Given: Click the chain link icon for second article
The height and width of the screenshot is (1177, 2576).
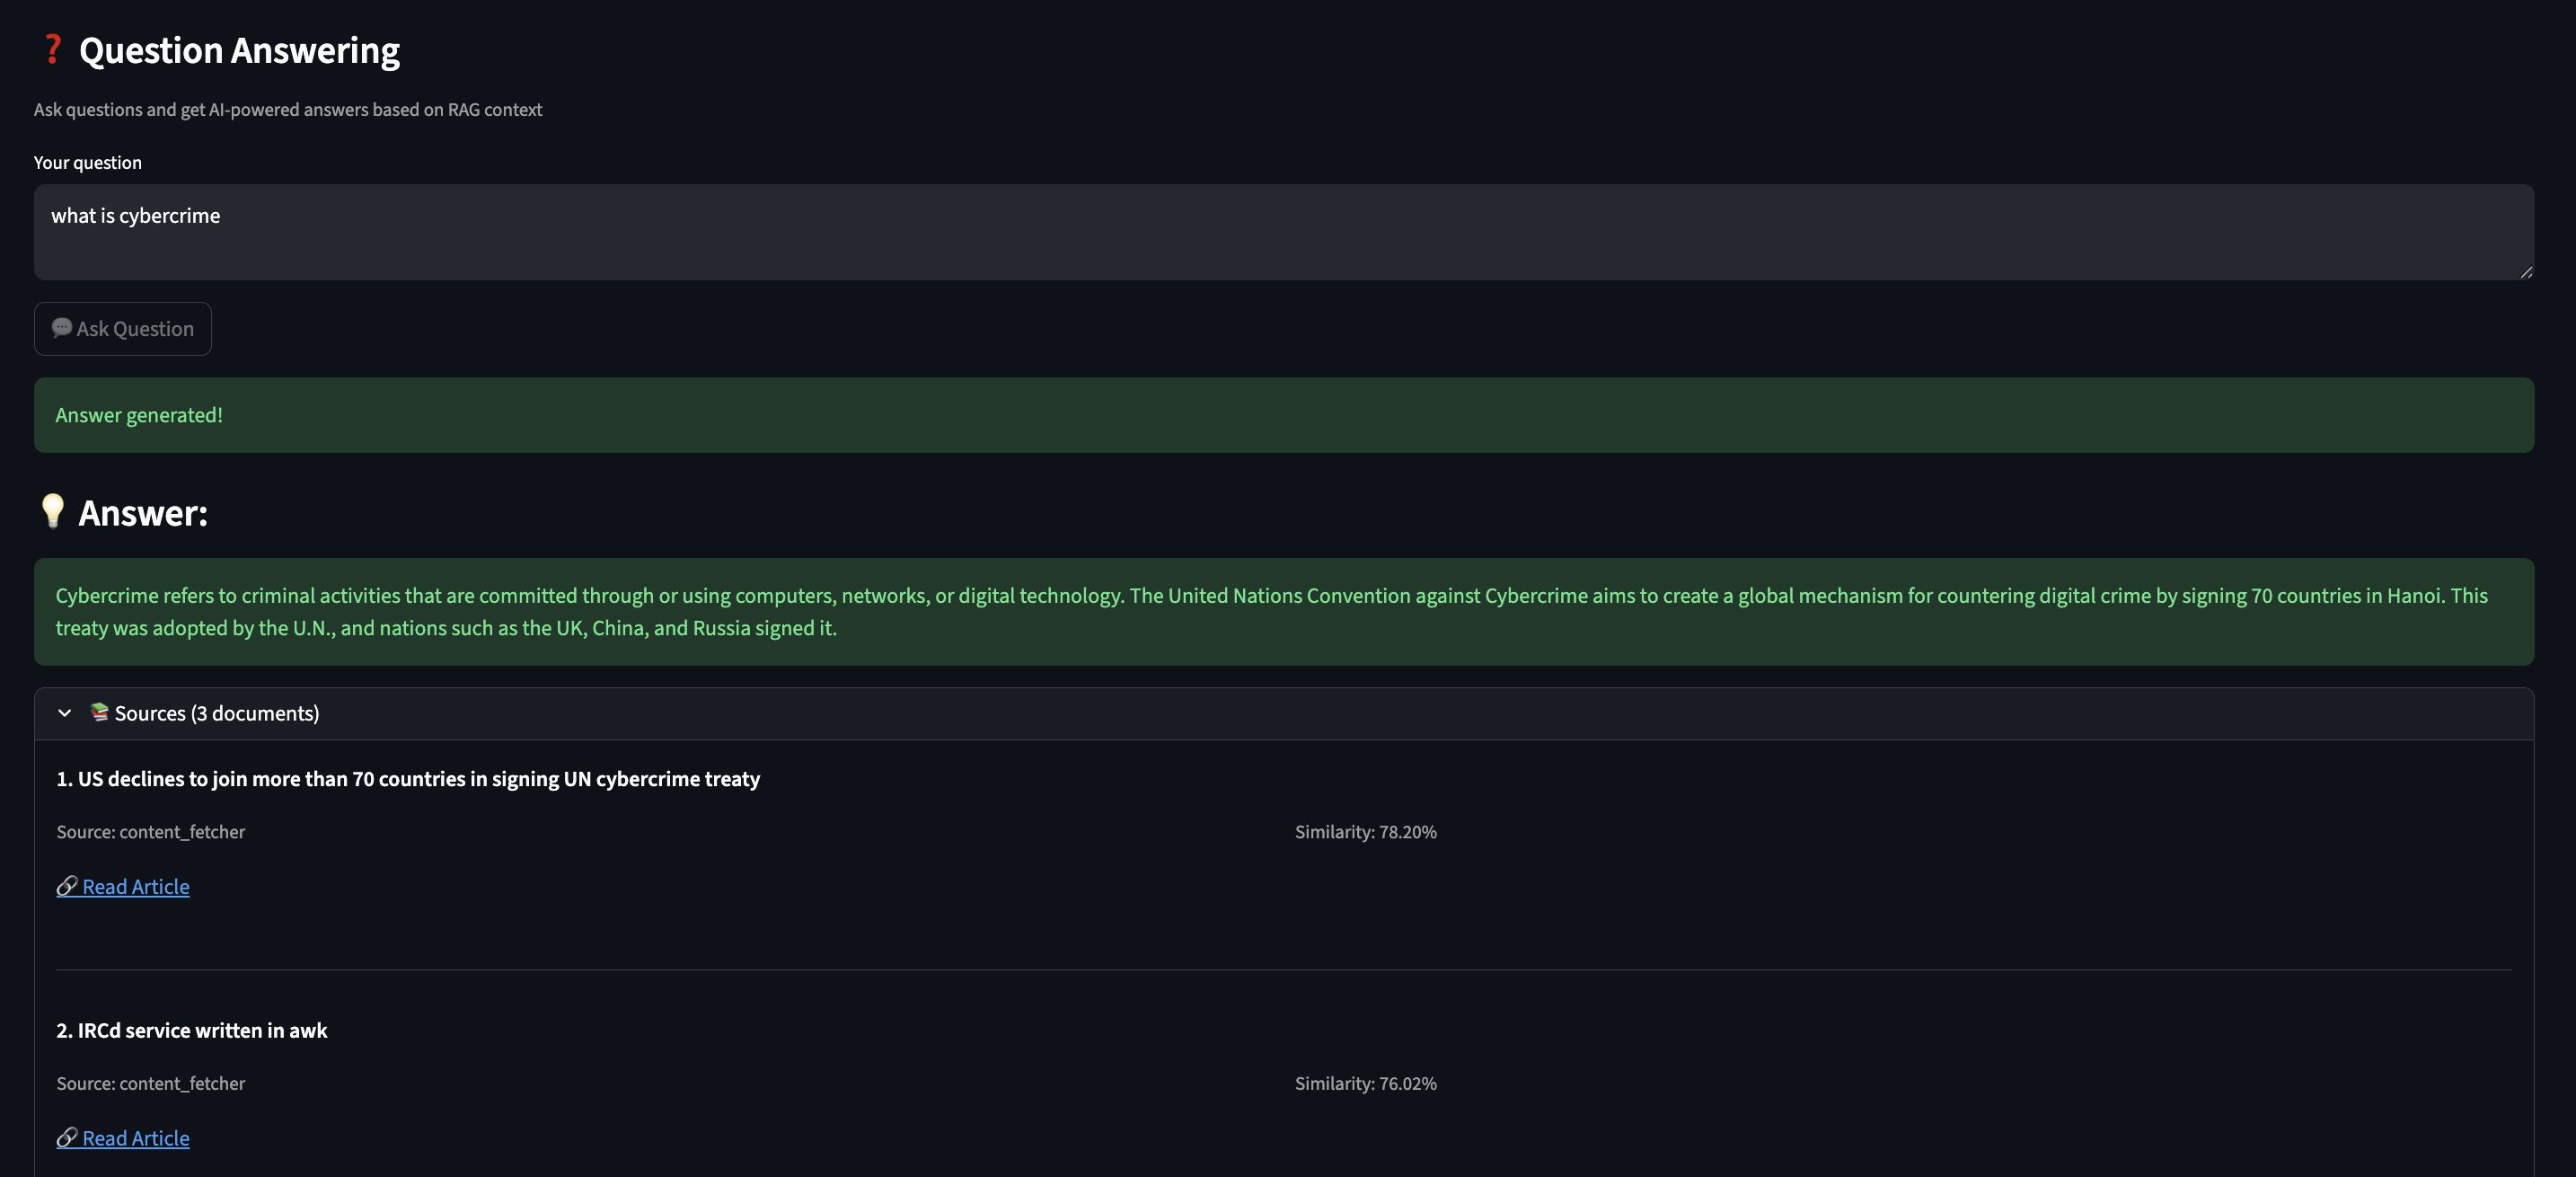Looking at the screenshot, I should coord(67,1137).
